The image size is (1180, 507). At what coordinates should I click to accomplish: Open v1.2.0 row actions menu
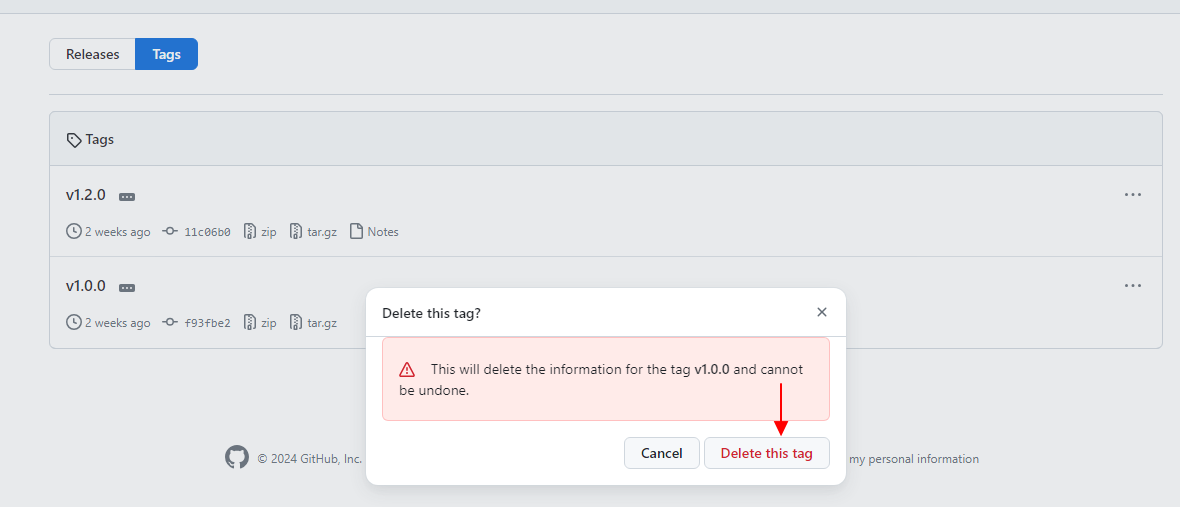click(x=1132, y=195)
